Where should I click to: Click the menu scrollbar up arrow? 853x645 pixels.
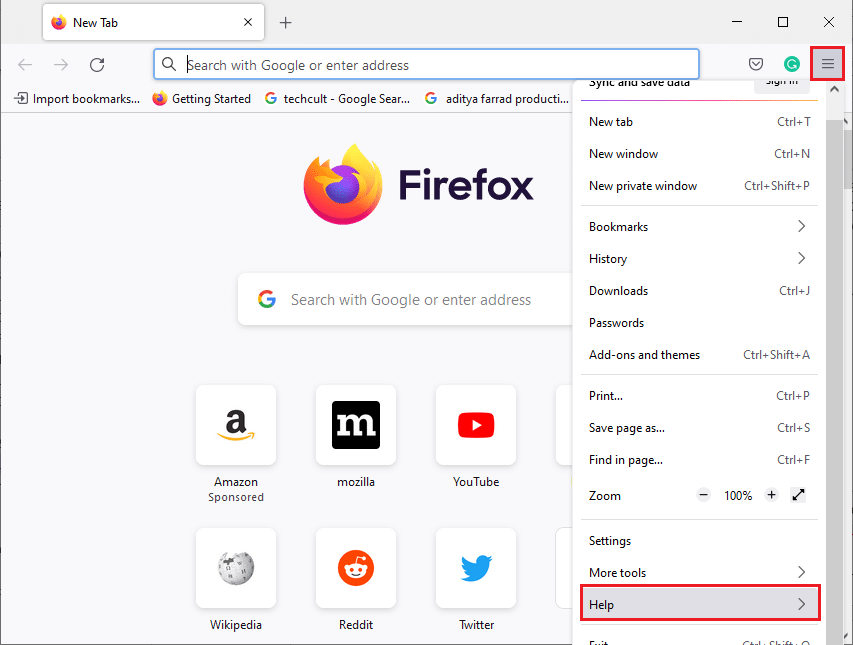coord(834,89)
